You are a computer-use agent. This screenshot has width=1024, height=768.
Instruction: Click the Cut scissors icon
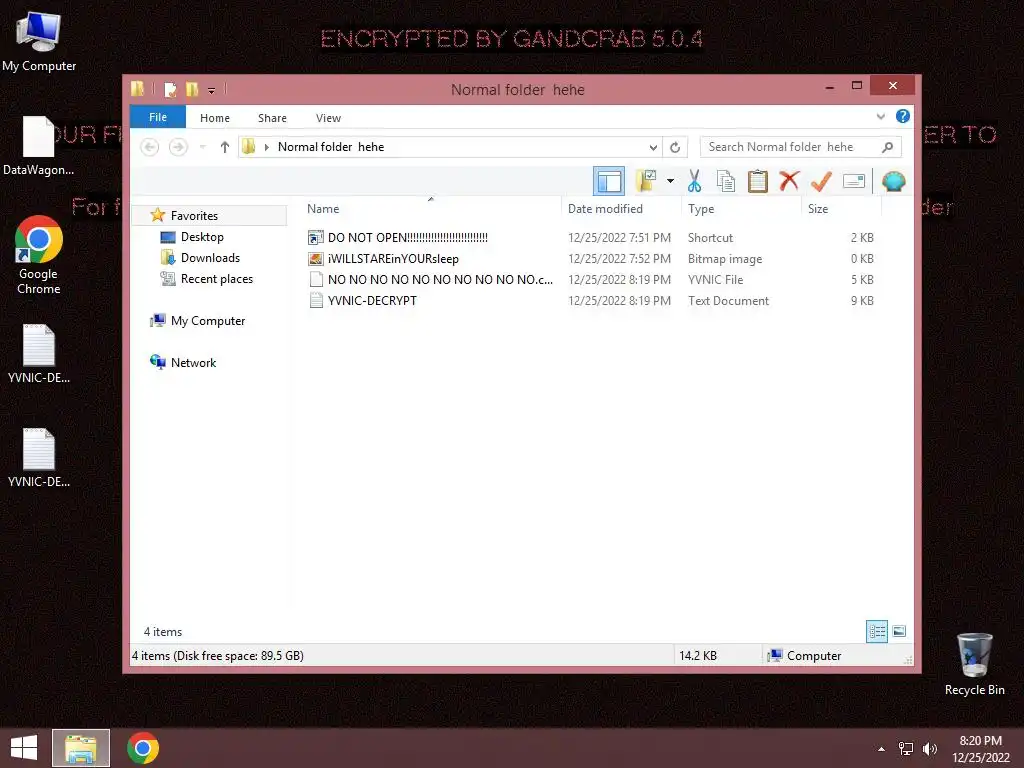pos(694,181)
